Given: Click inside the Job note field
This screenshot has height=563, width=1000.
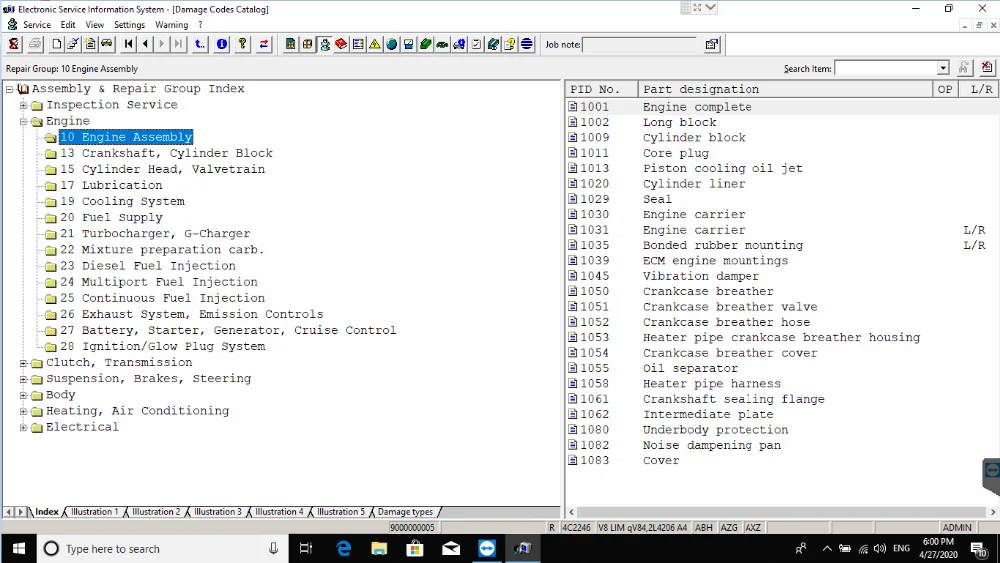Looking at the screenshot, I should (x=642, y=45).
